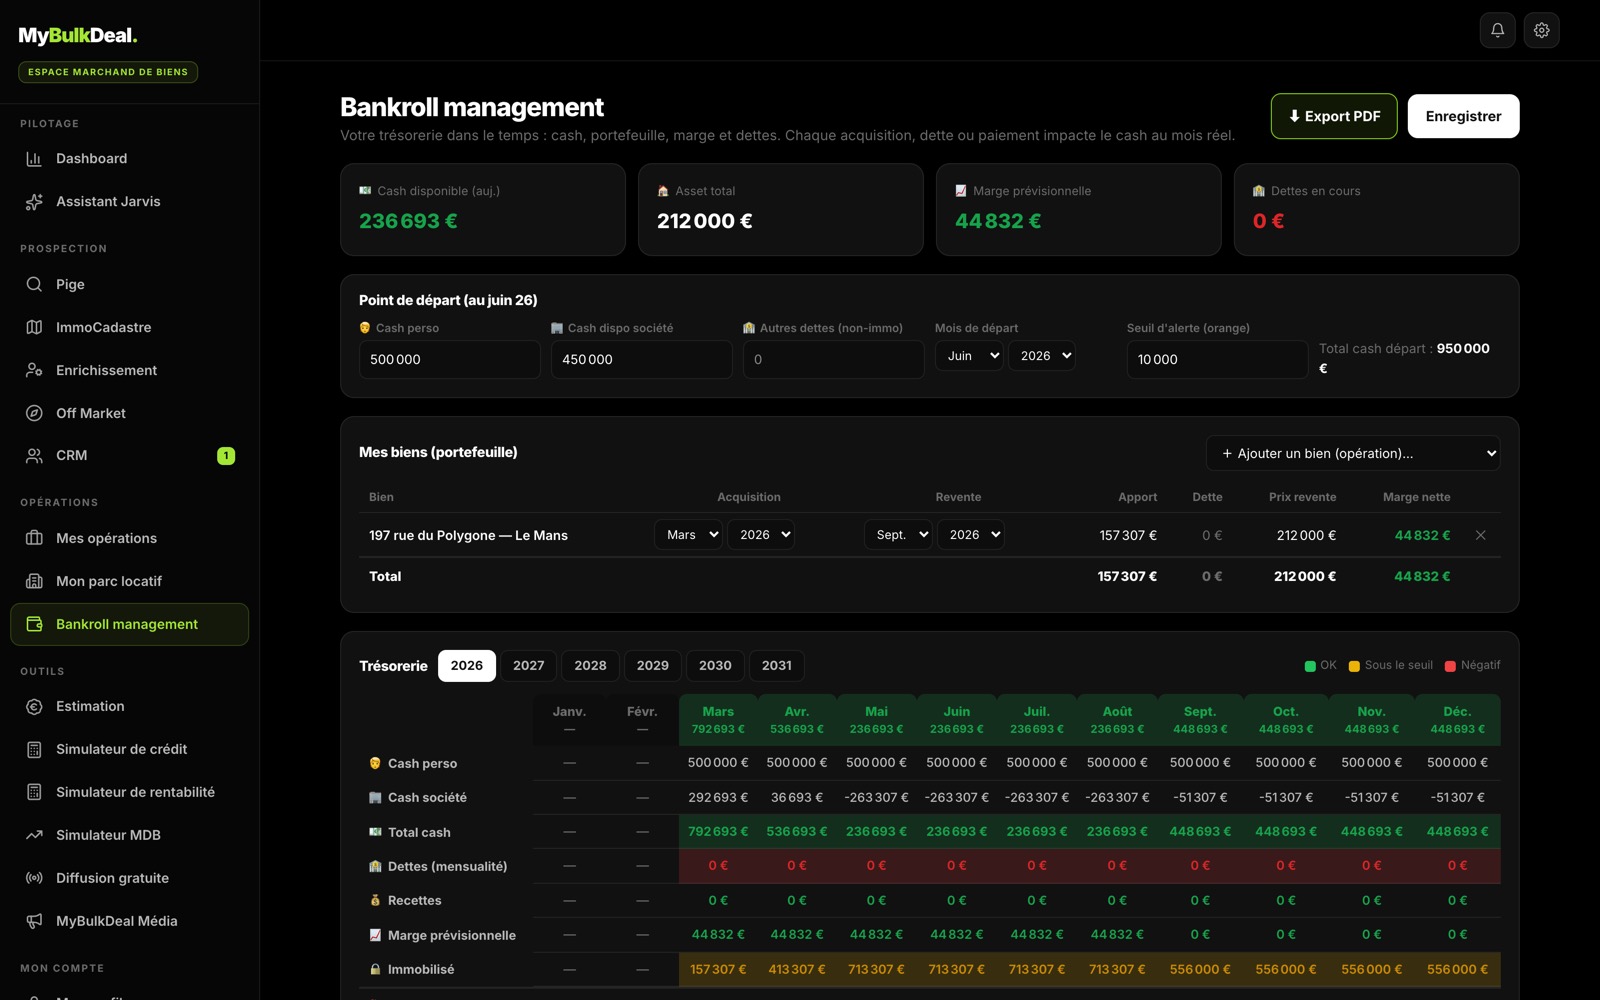The width and height of the screenshot is (1600, 1000).
Task: Select the 2029 Trésorerie tab
Action: pos(653,666)
